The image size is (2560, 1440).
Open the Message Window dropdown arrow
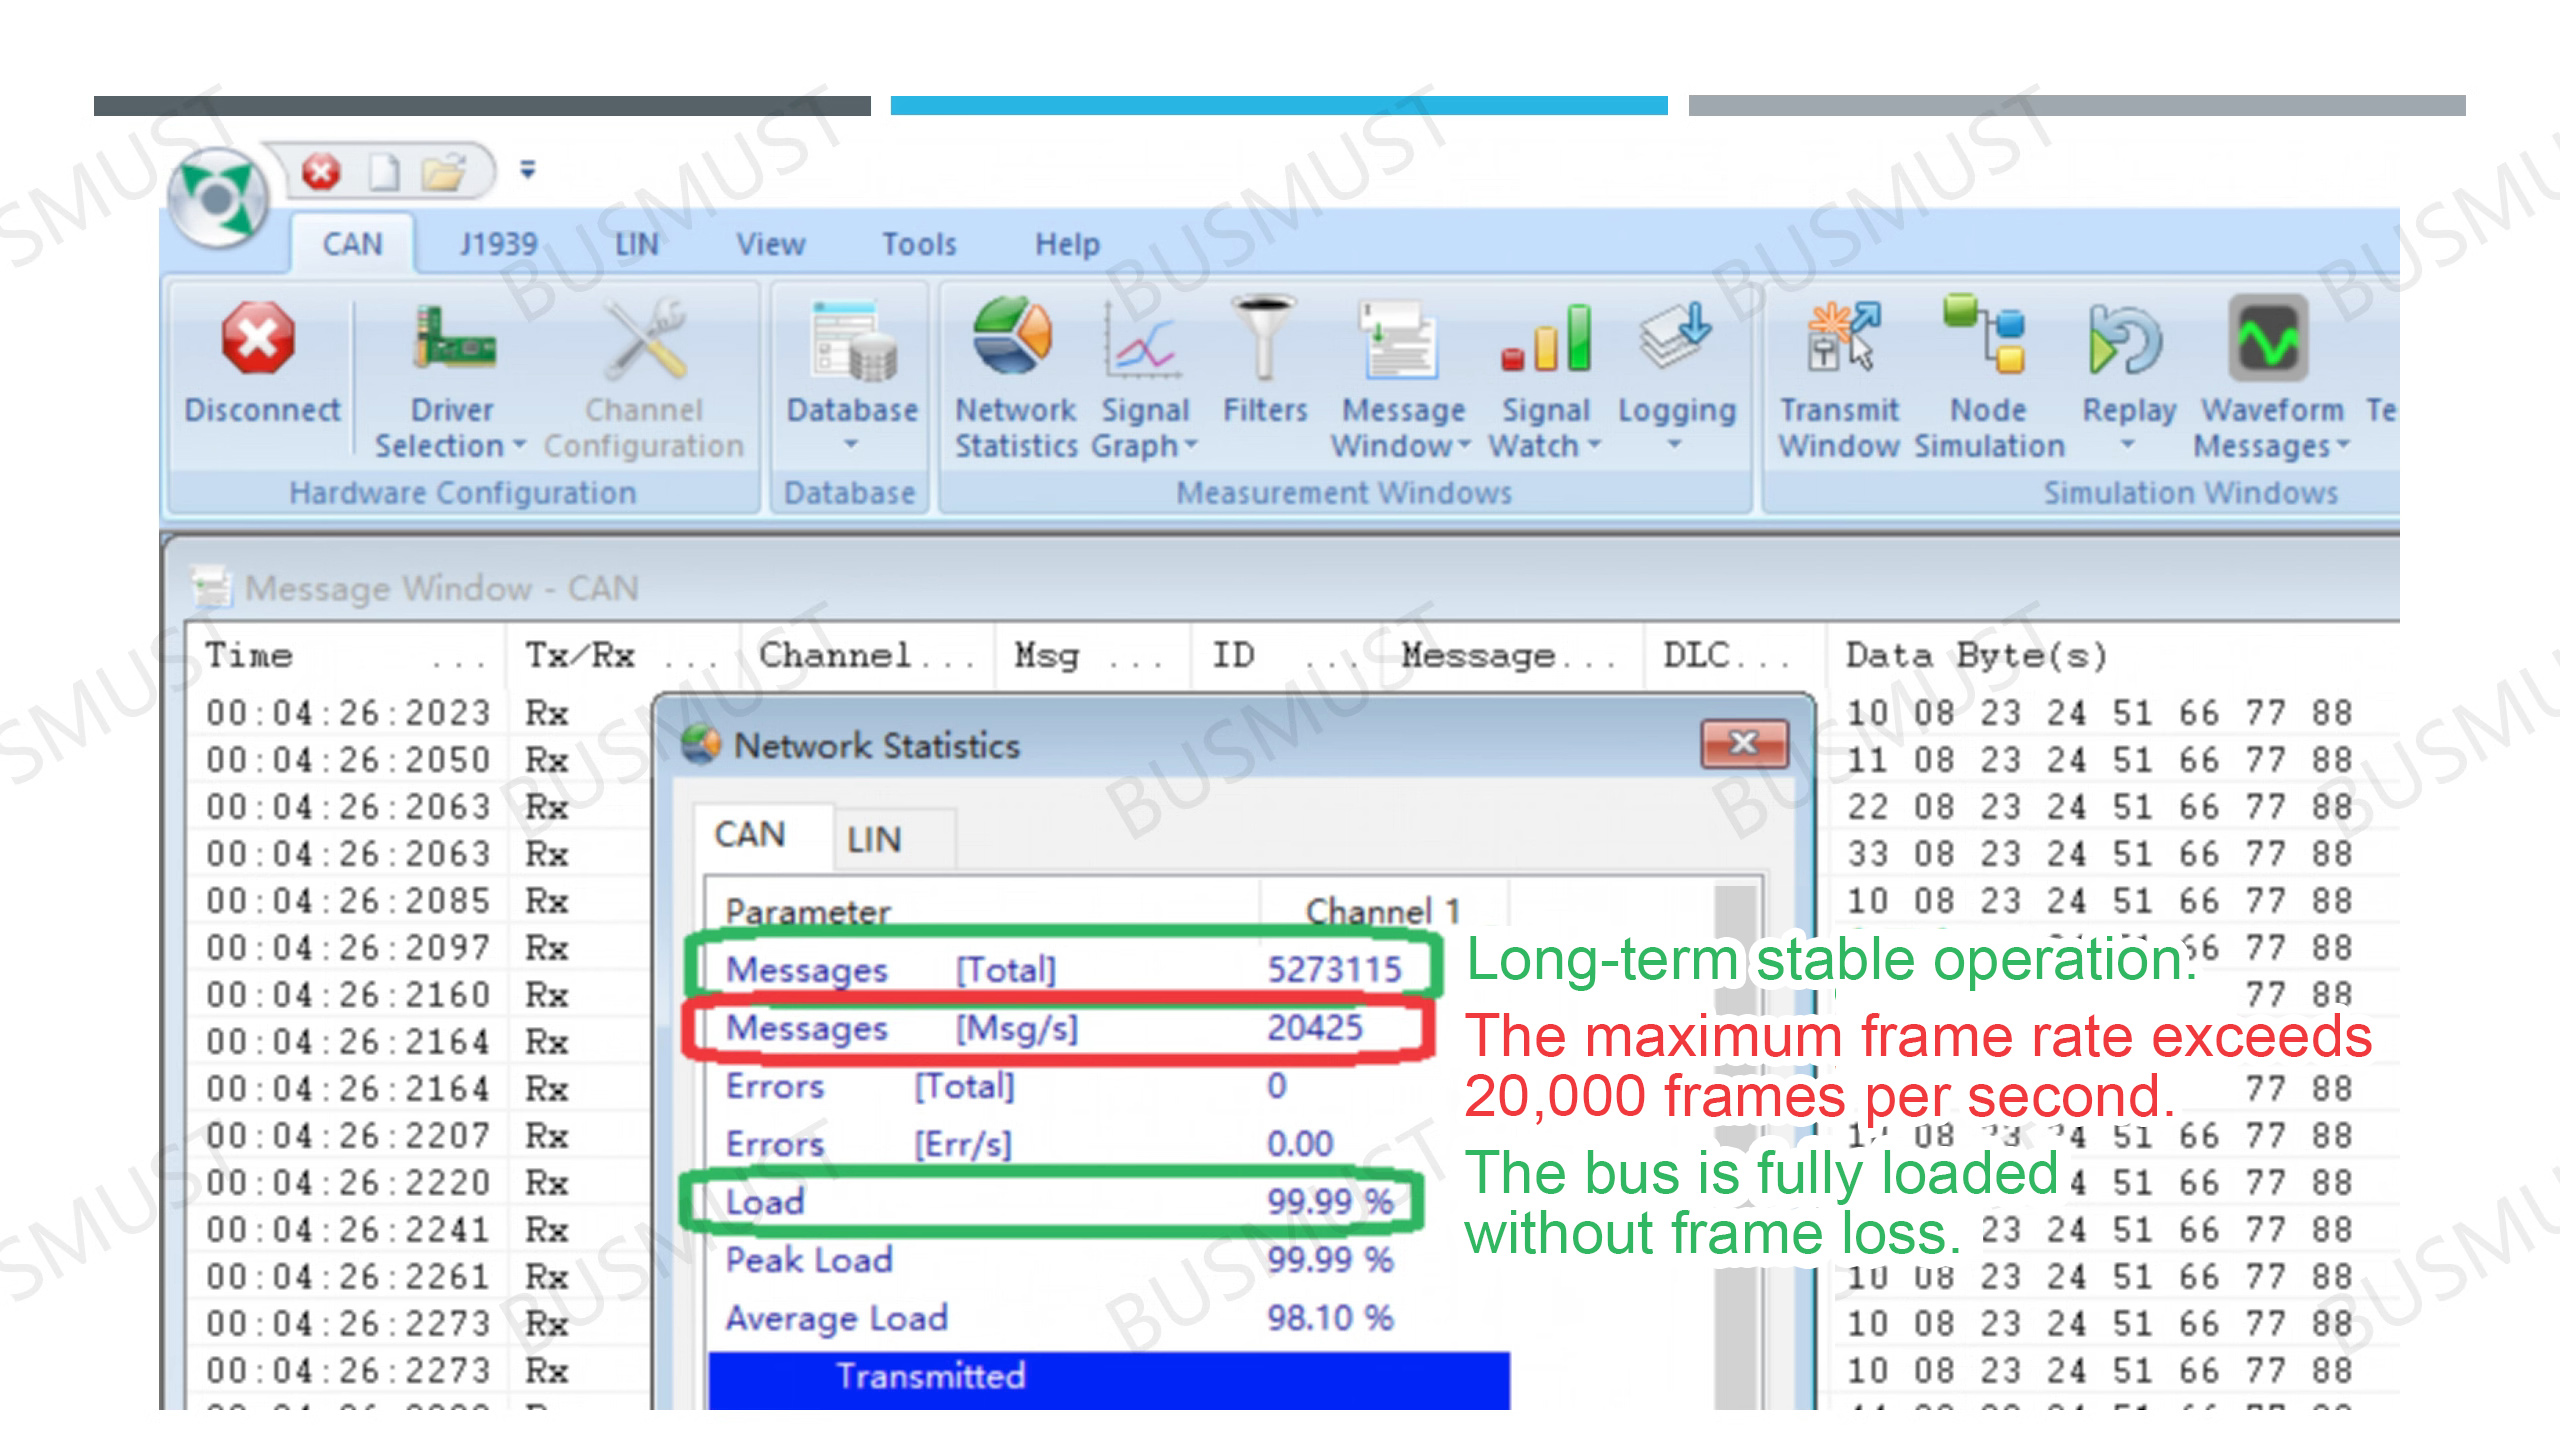coord(1464,445)
